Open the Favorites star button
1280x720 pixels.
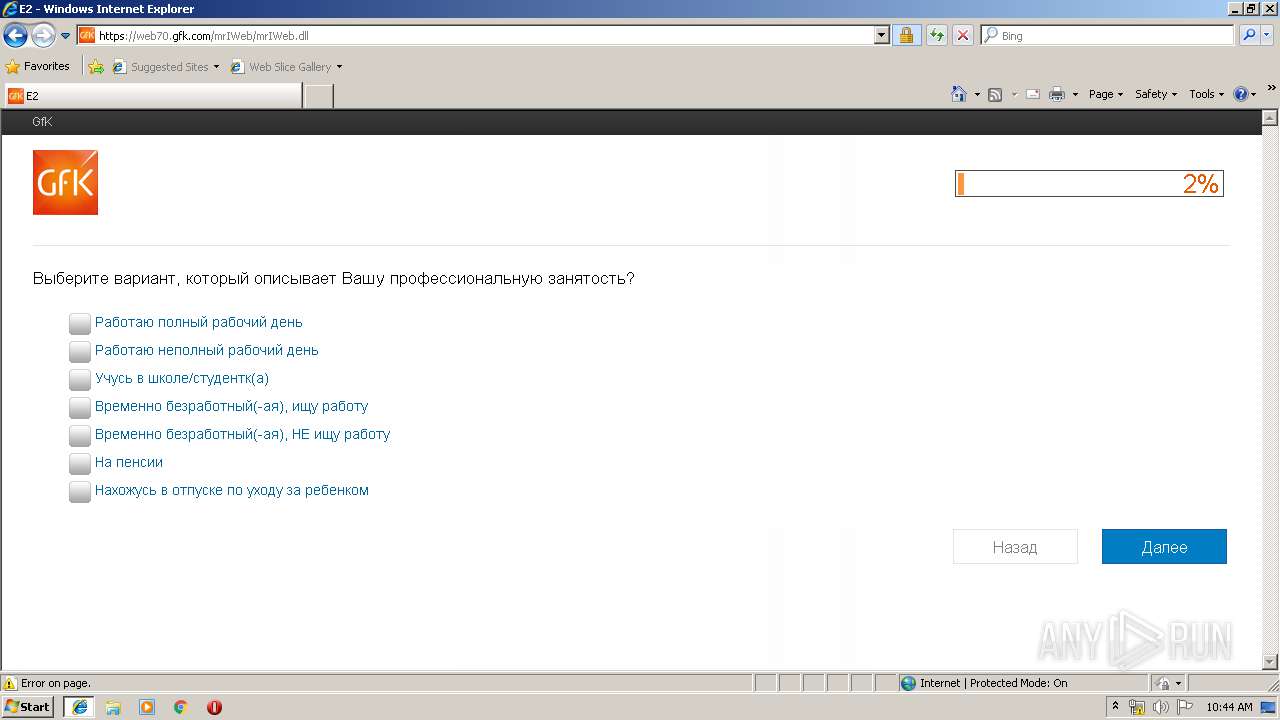(38, 67)
